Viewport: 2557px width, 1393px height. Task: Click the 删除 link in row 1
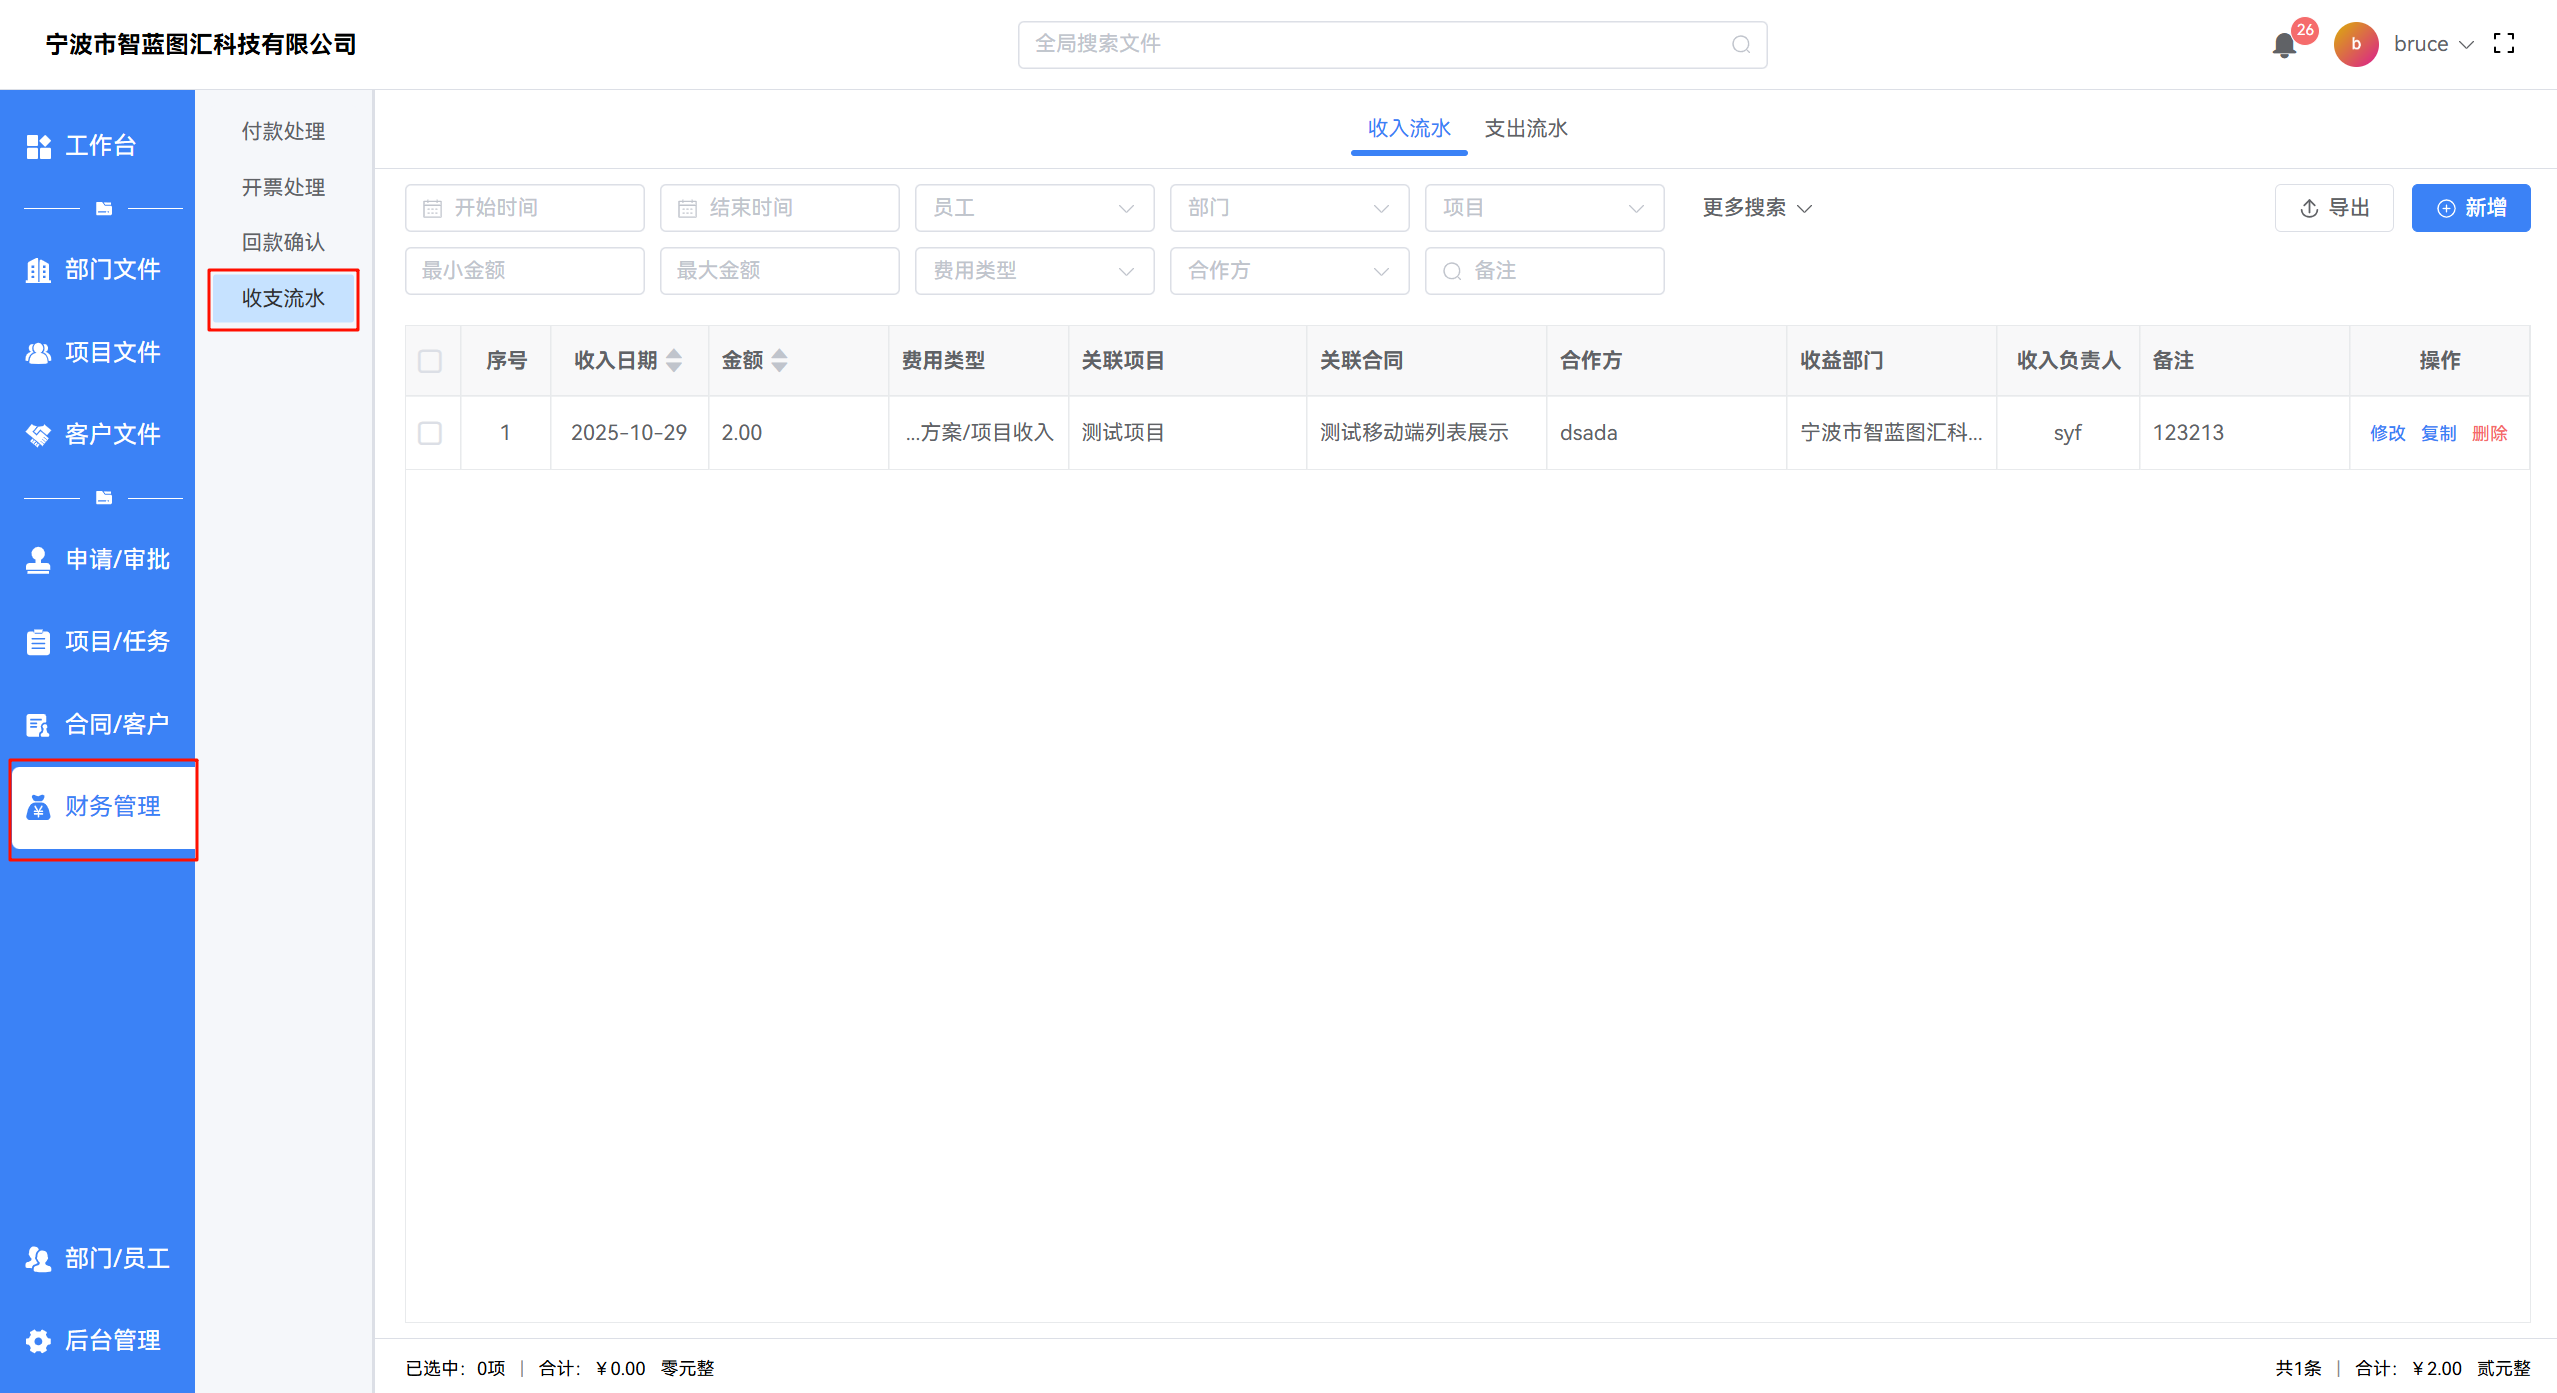(2489, 433)
